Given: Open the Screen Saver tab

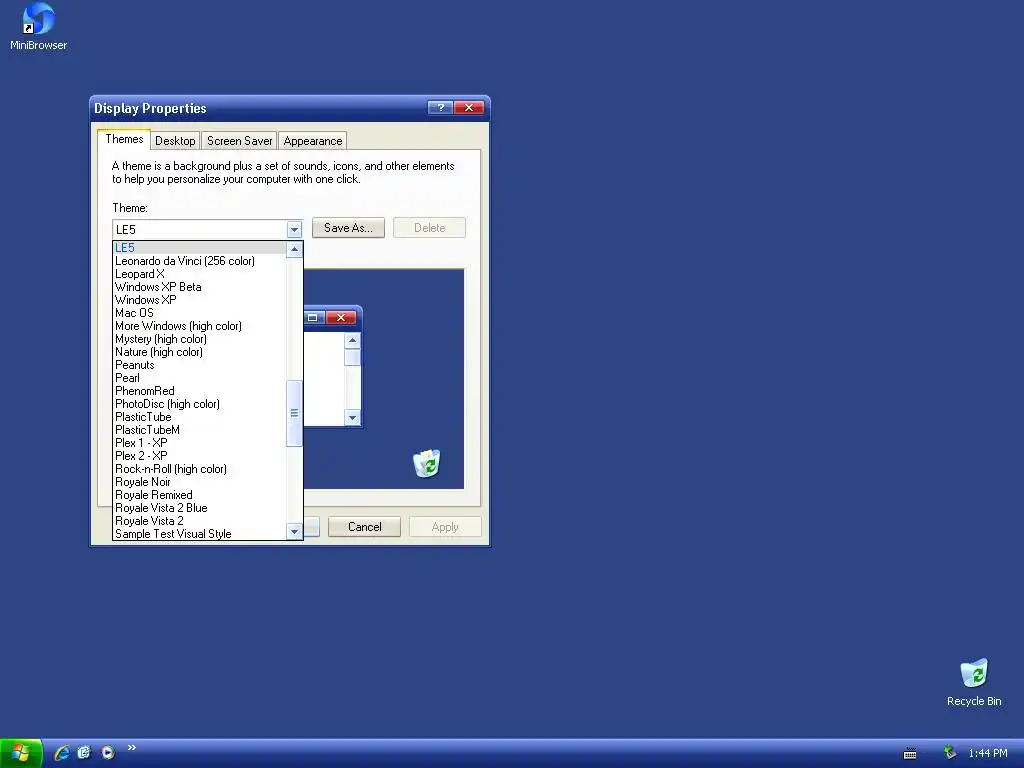Looking at the screenshot, I should click(x=239, y=141).
